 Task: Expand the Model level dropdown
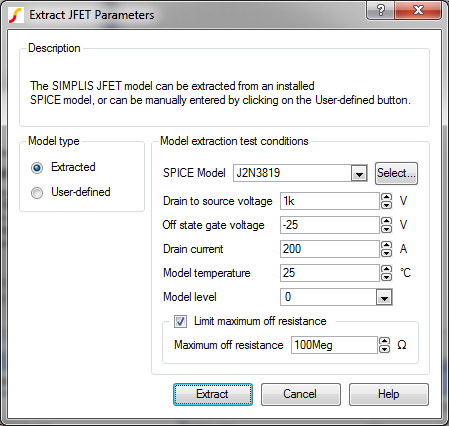point(384,297)
